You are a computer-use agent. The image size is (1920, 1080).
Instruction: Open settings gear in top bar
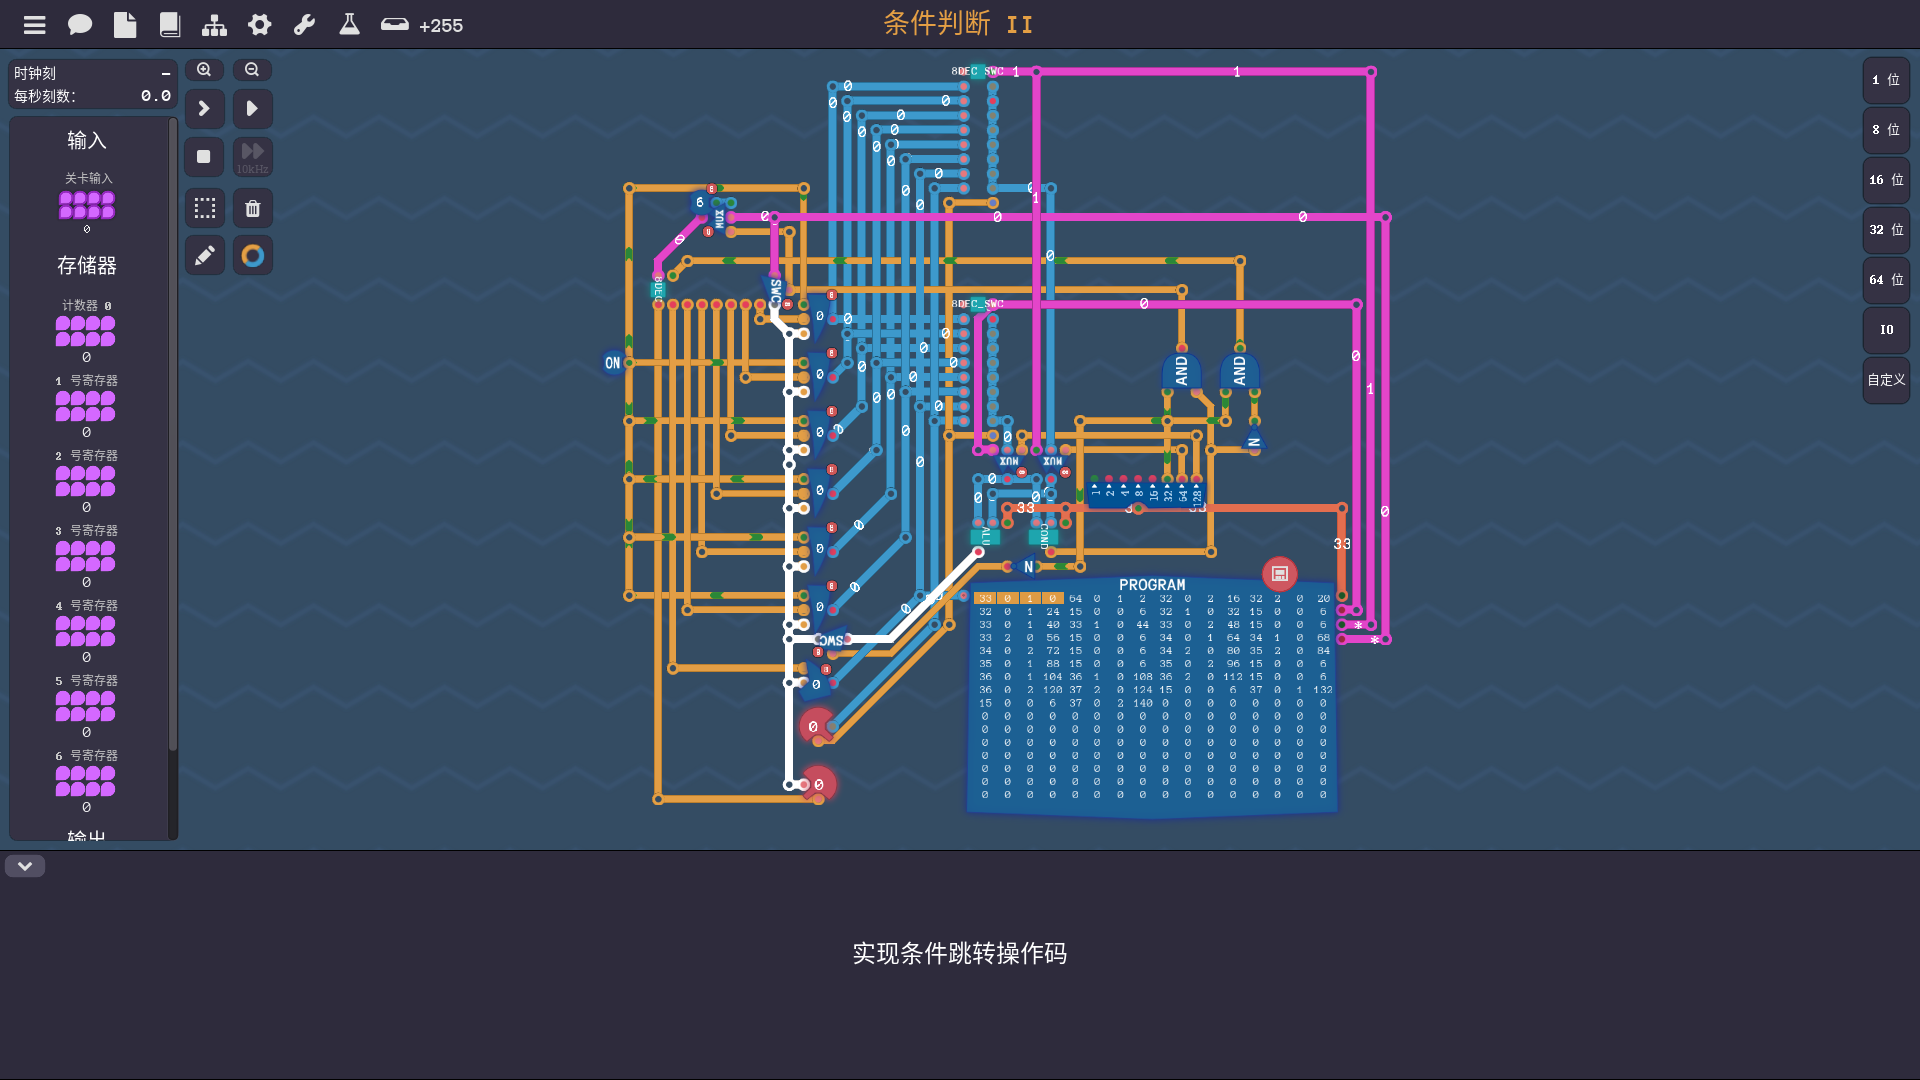pyautogui.click(x=260, y=25)
